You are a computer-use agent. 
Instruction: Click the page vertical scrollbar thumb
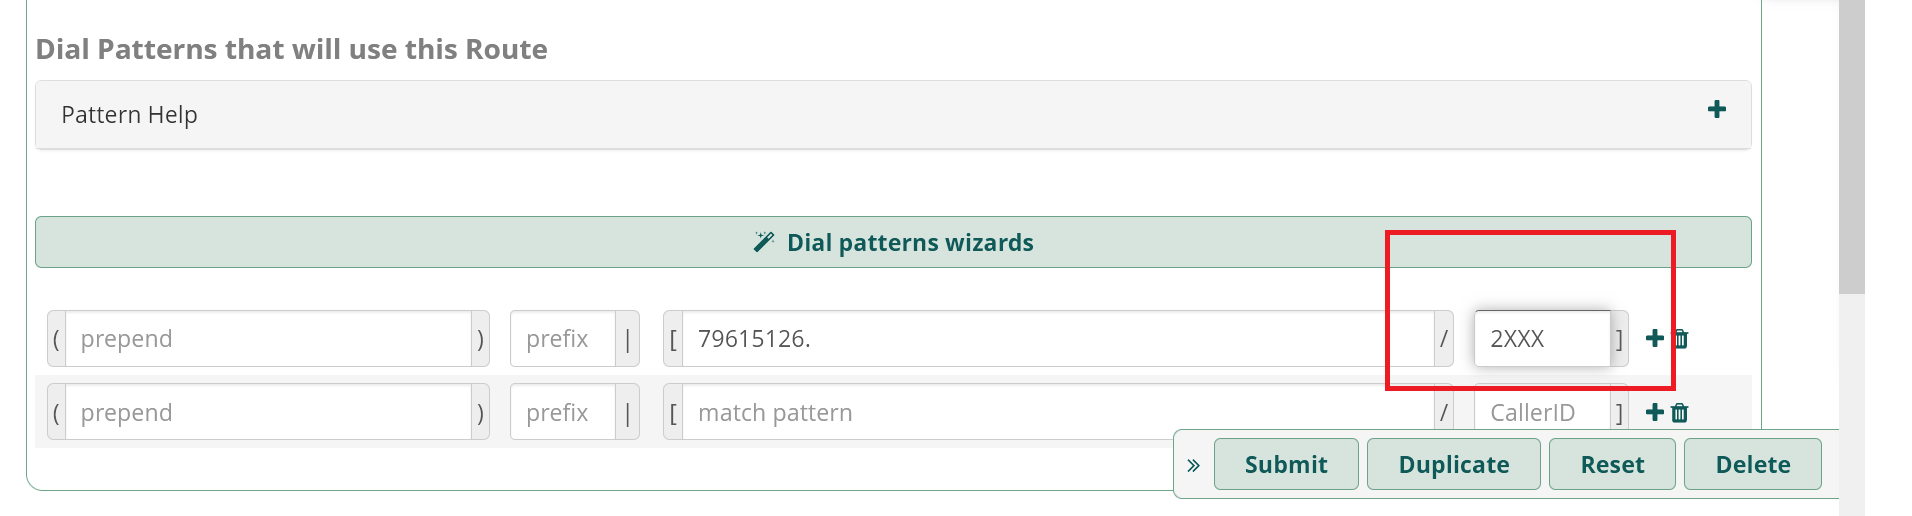click(x=1852, y=147)
